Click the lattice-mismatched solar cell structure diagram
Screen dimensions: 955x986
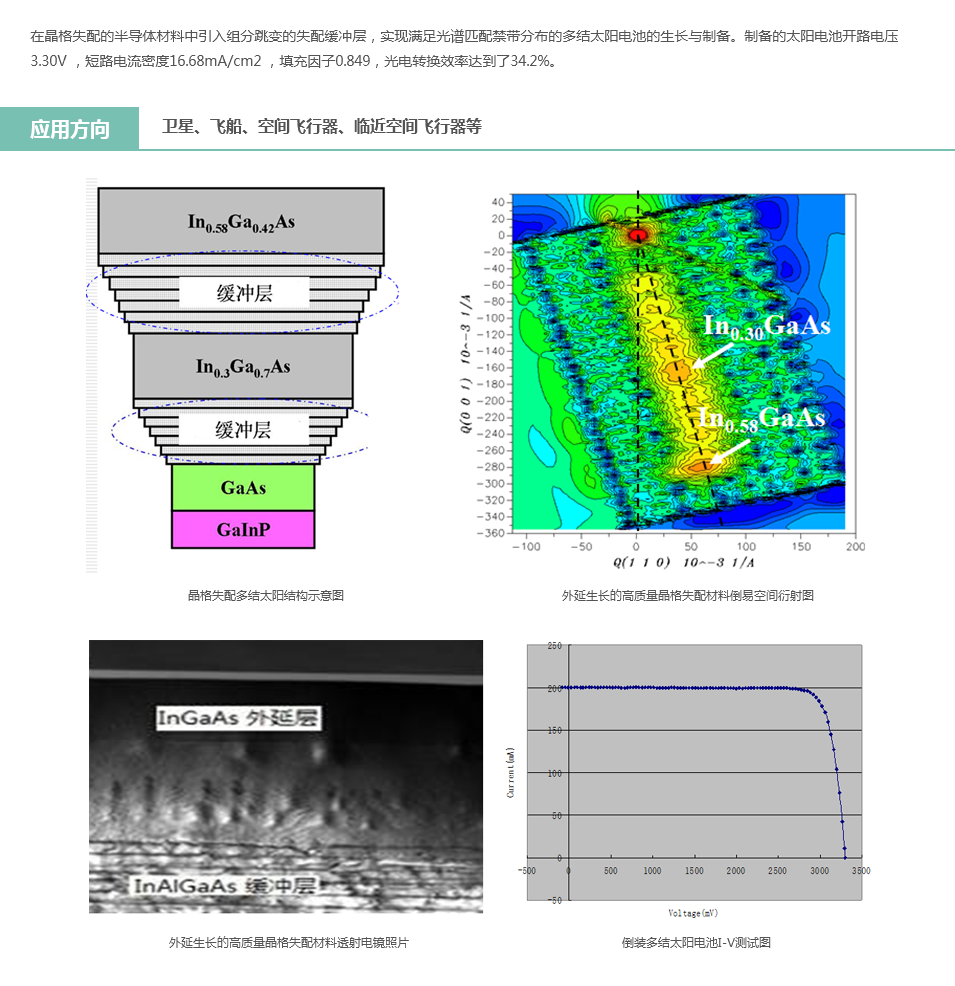(242, 375)
